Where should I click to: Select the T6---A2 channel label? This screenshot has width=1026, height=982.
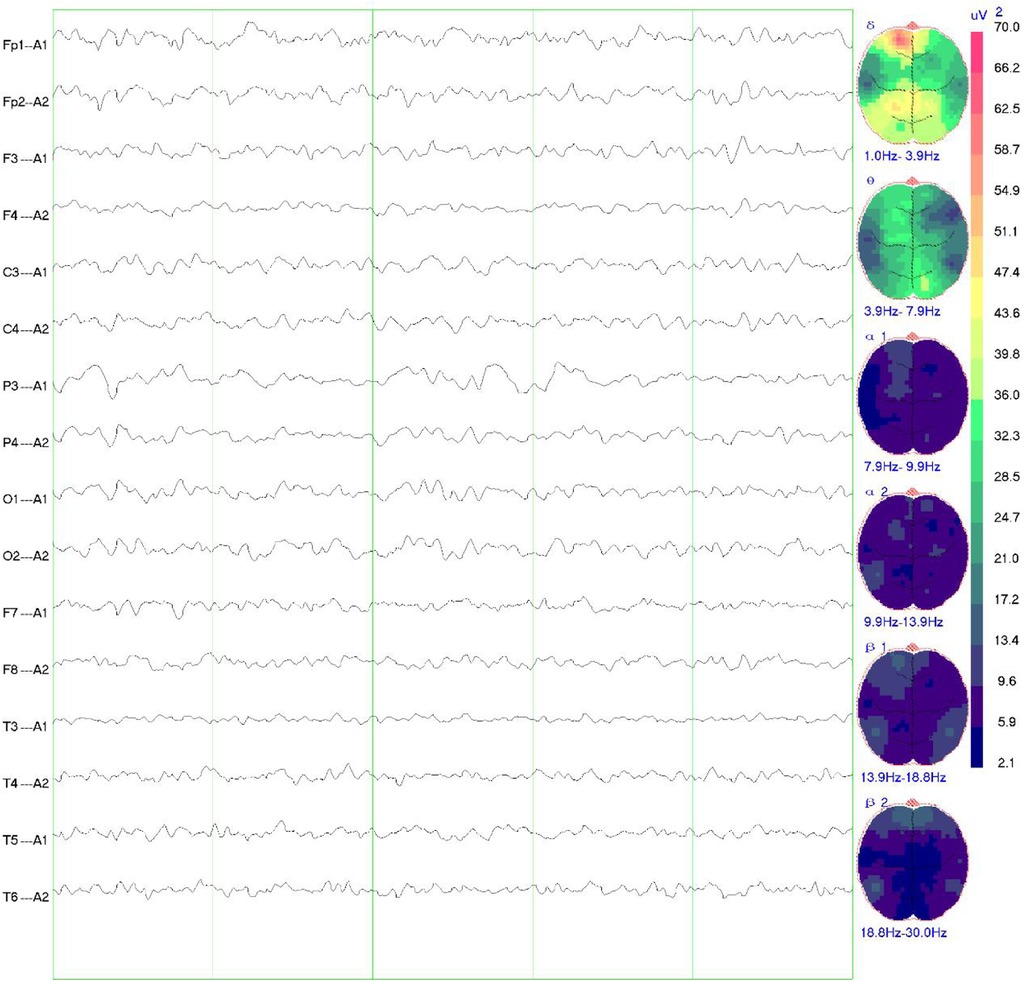[25, 897]
